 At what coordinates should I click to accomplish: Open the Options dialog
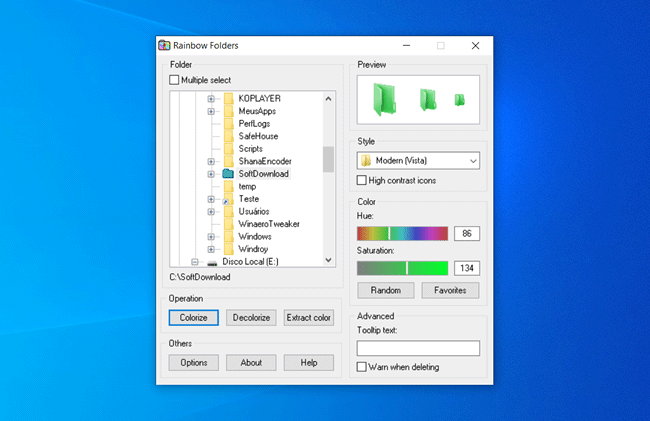[x=194, y=363]
